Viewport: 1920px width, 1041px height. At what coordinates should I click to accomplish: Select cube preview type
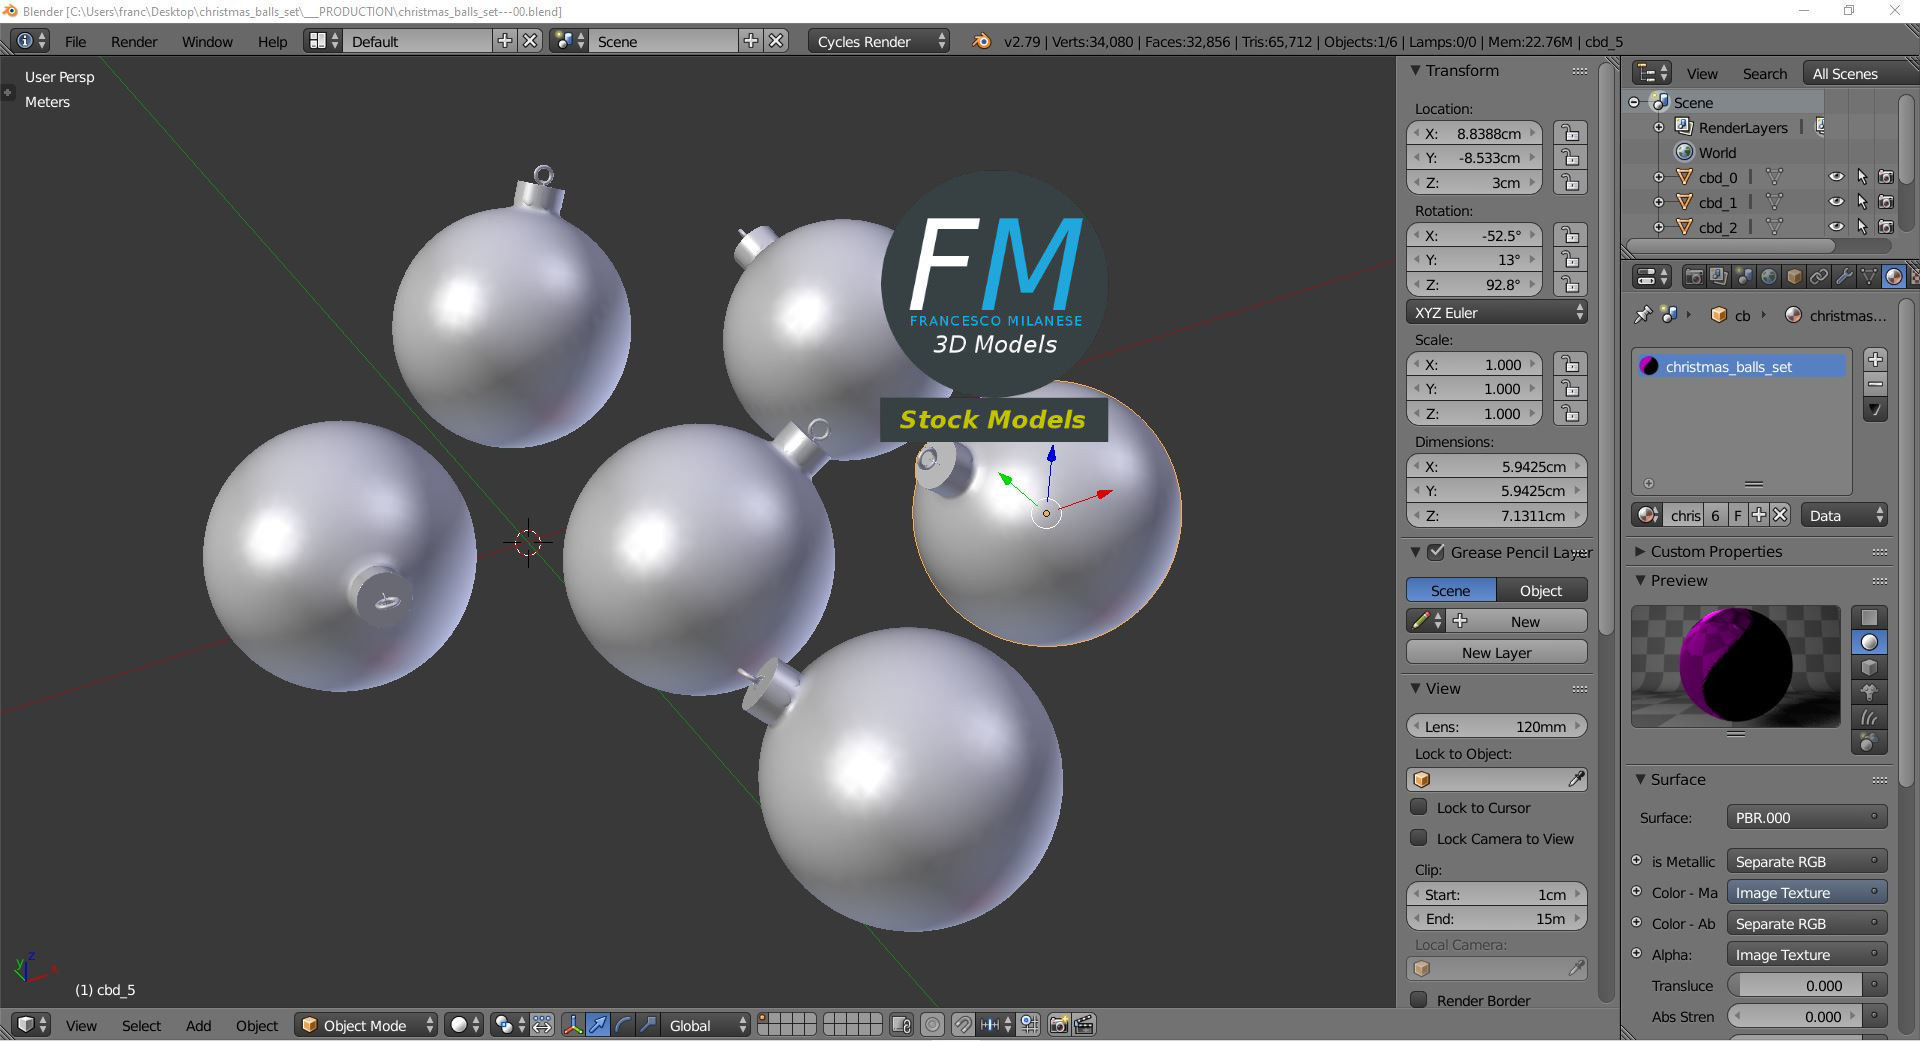click(1869, 668)
